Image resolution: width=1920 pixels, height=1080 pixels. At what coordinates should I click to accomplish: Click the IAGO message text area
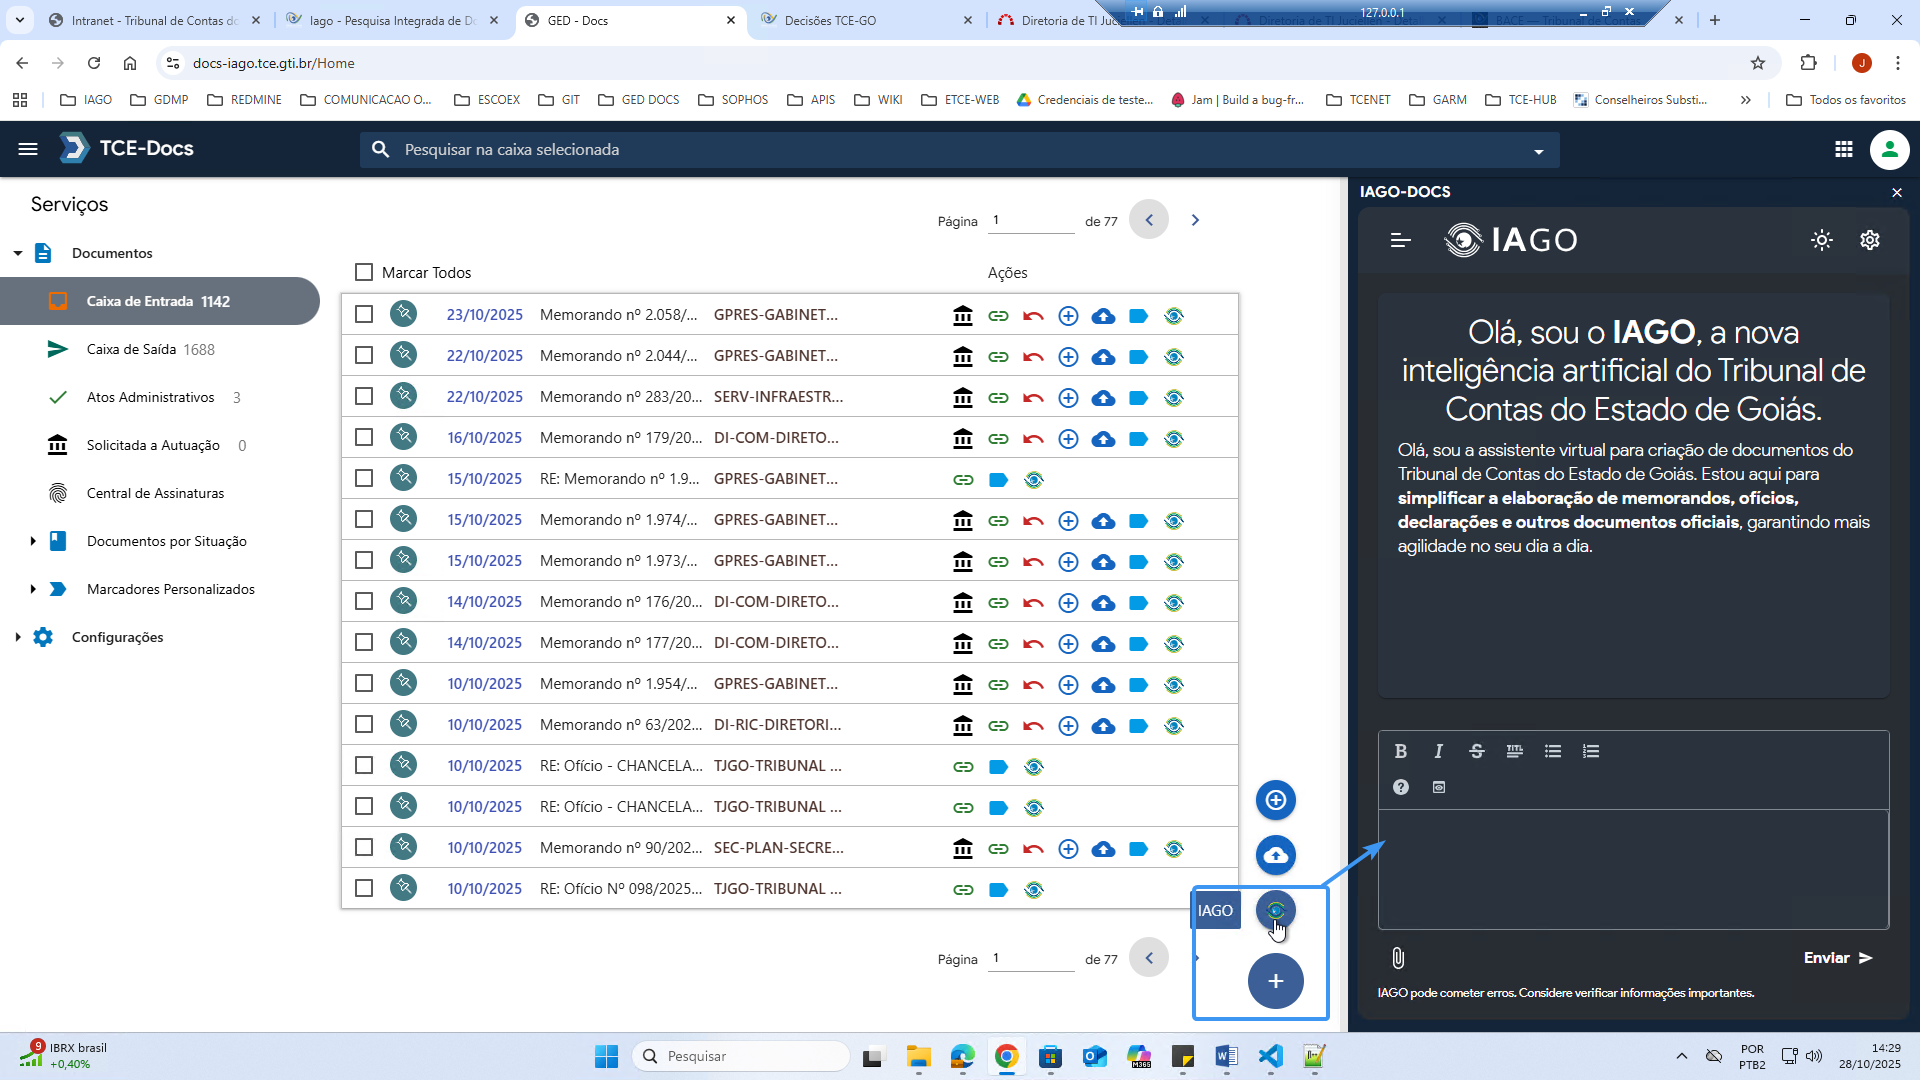(x=1632, y=868)
